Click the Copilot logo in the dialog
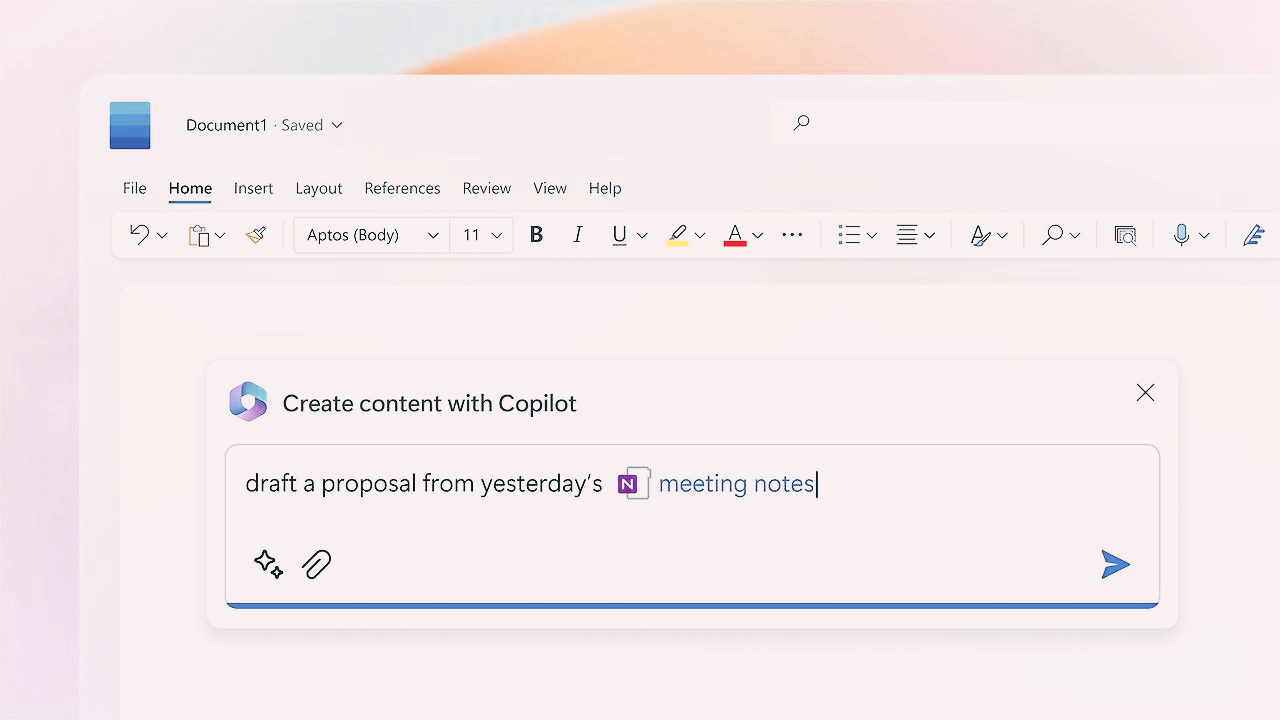This screenshot has width=1280, height=720. (248, 402)
